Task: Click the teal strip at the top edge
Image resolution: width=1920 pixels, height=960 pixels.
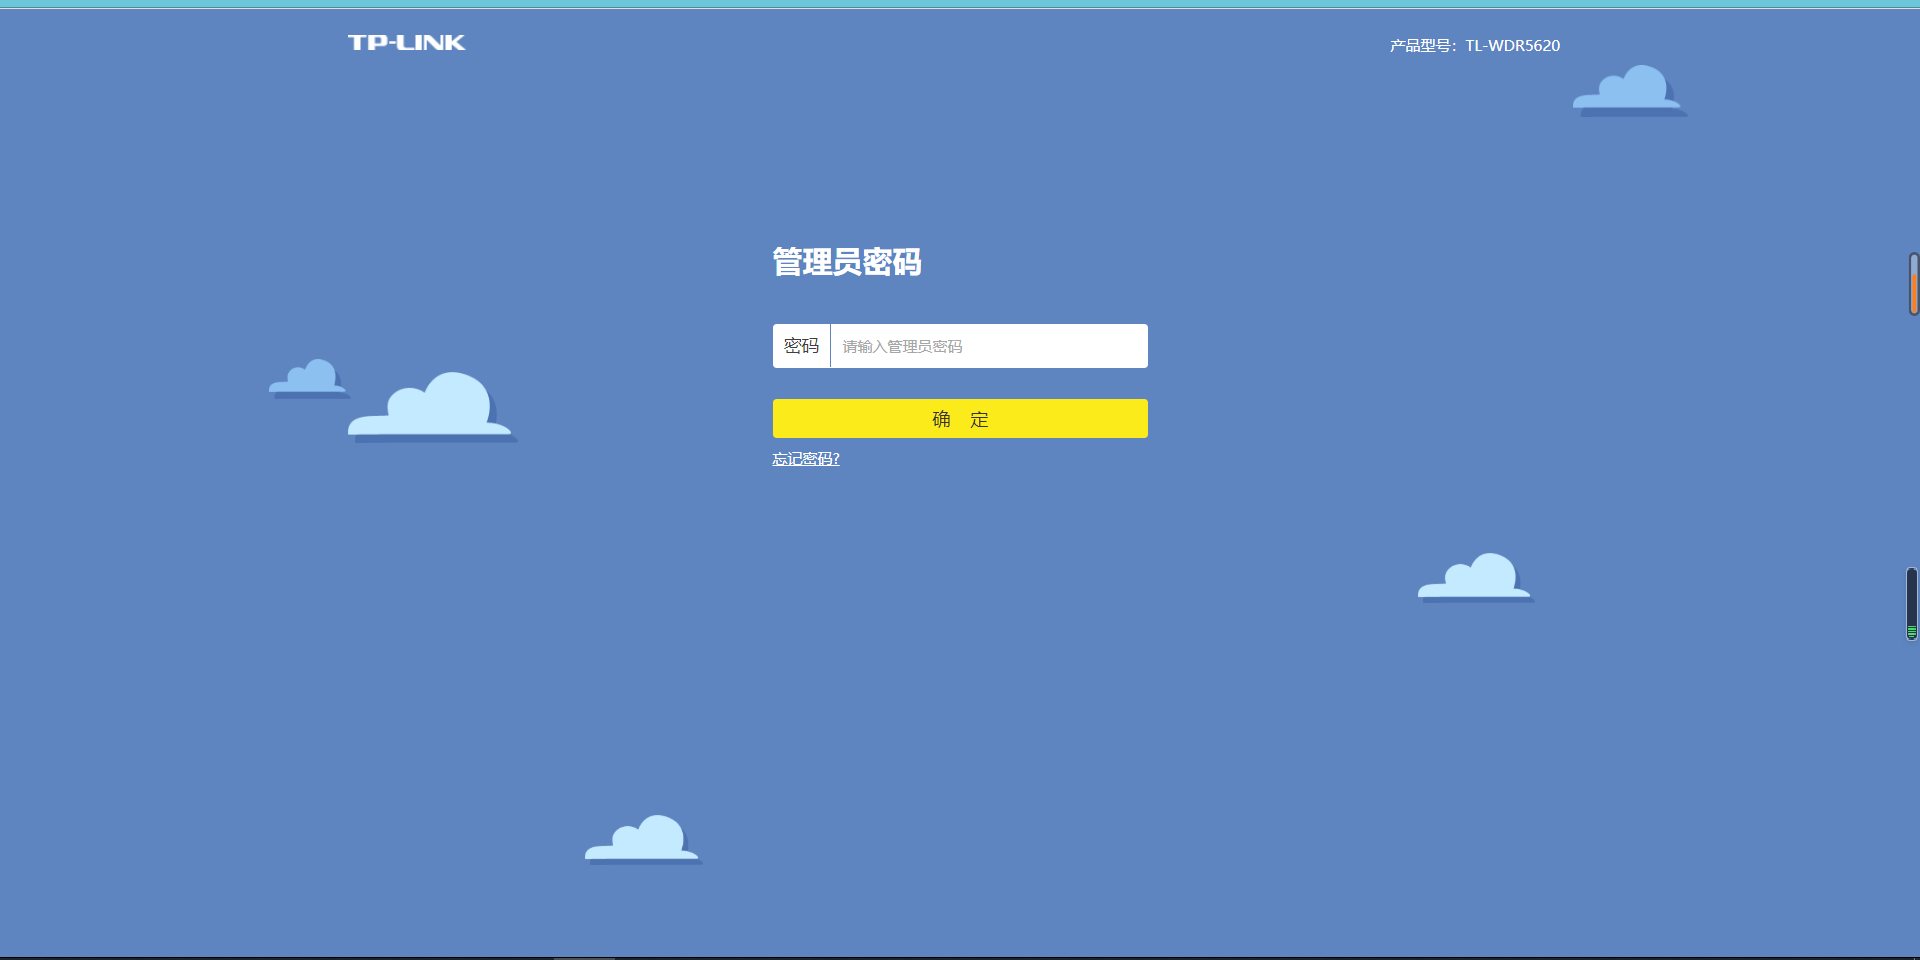Action: pos(960,4)
